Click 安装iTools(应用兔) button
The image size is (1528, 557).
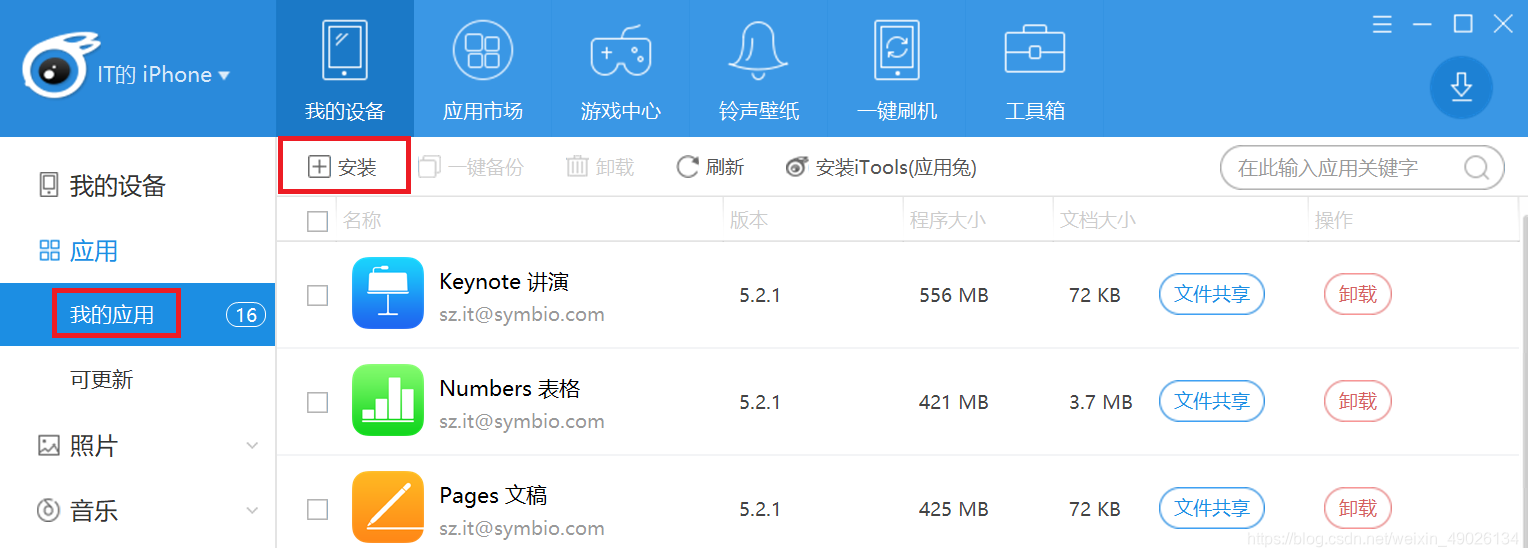[x=881, y=167]
